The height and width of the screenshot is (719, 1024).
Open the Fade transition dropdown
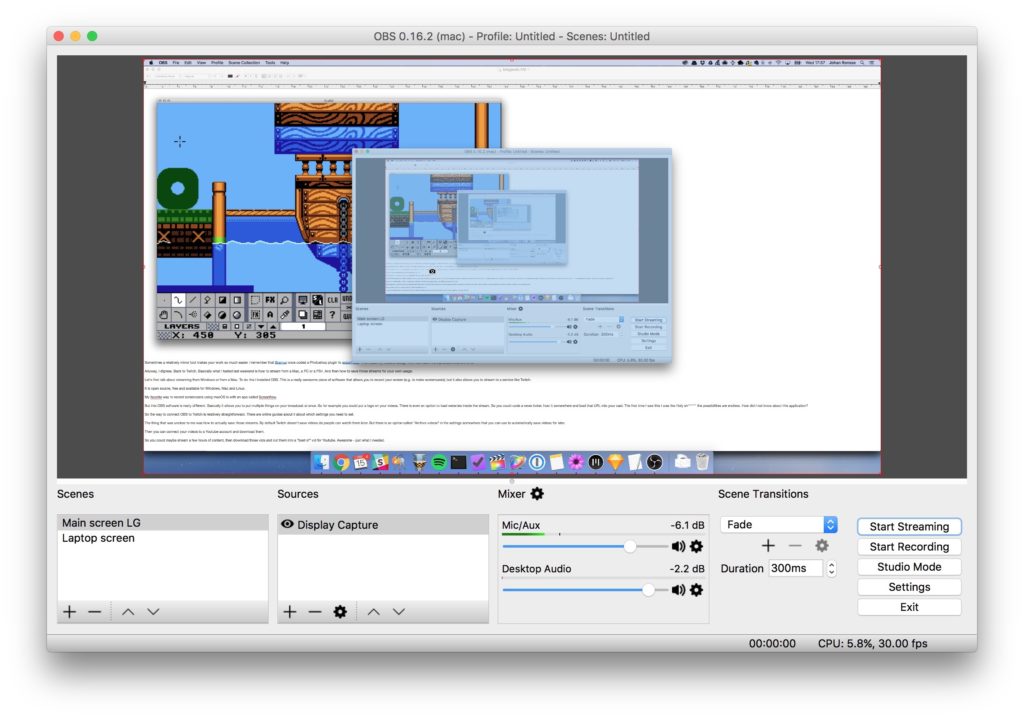click(x=779, y=524)
